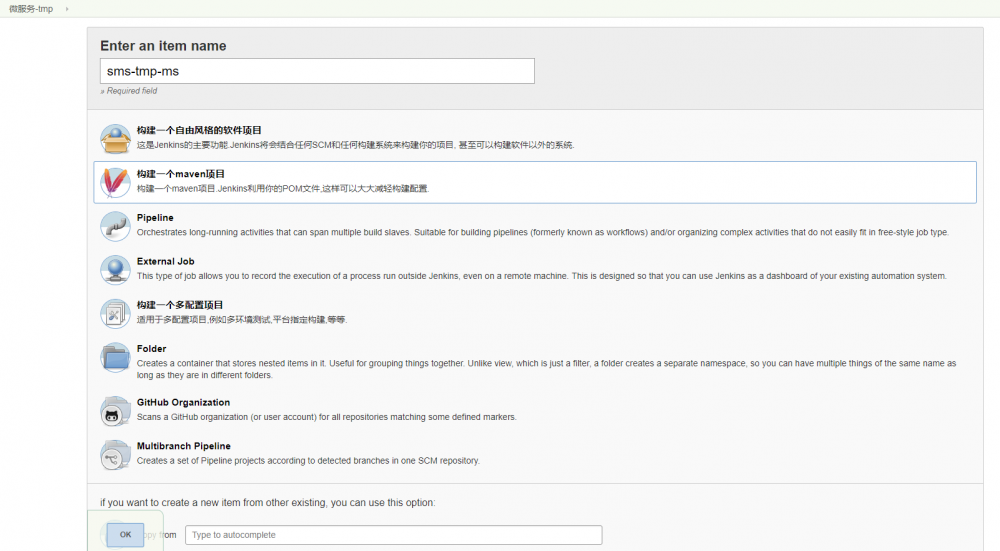The height and width of the screenshot is (551, 1000).
Task: Focus the item name field containing sms-tmp-ms
Action: coord(317,71)
